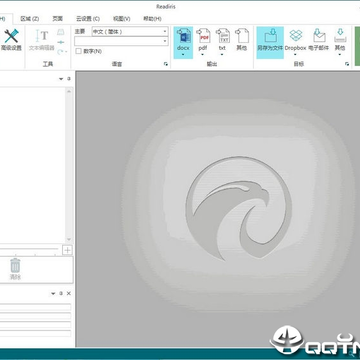Expand rotate tool dropdown arrow
Screen dimensions: 360x360
pos(66,52)
